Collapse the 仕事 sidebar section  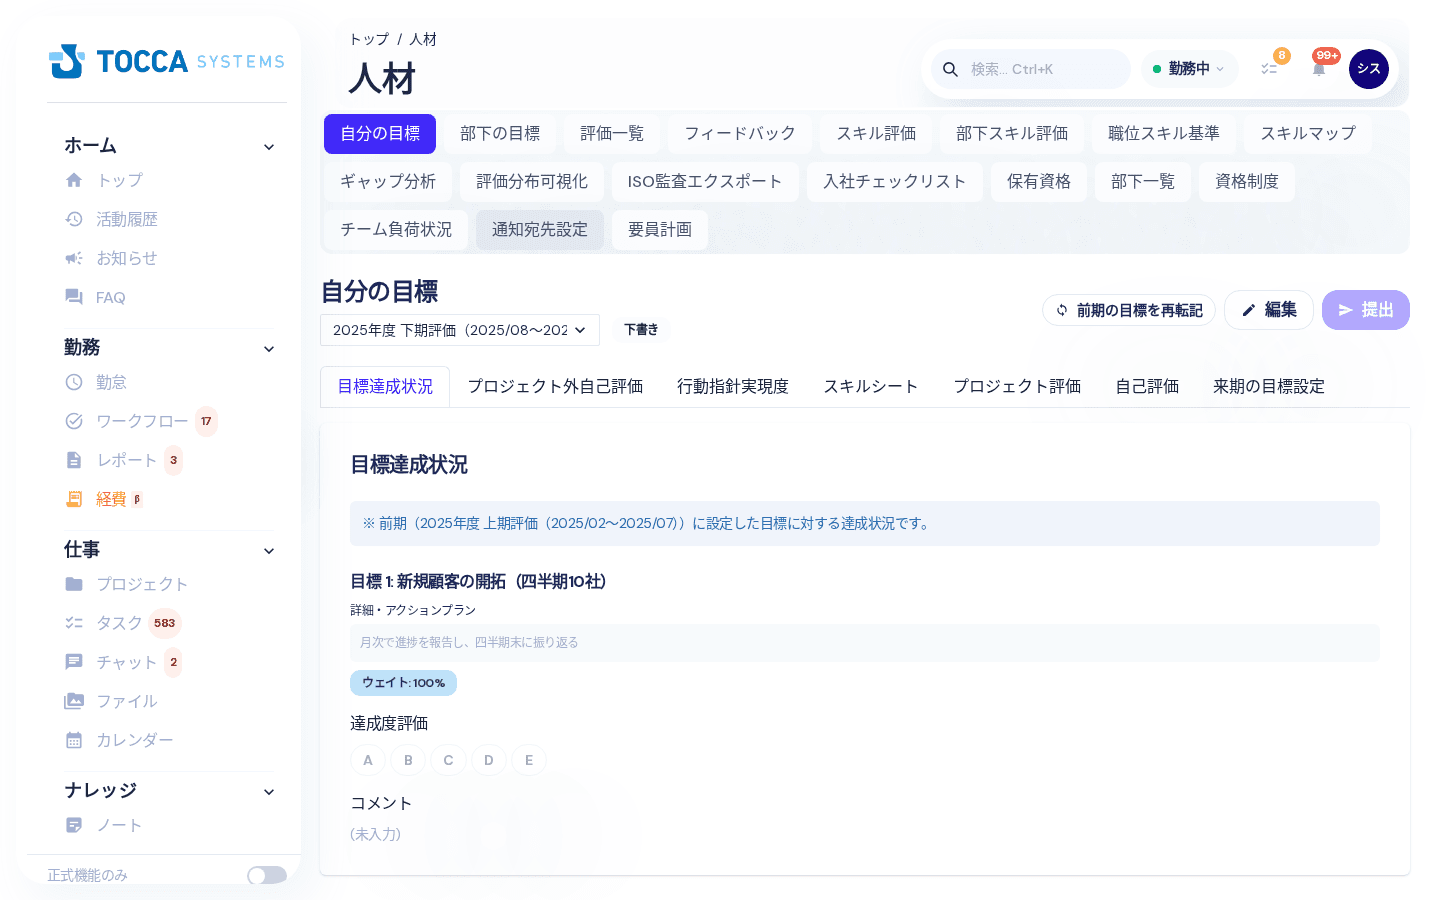click(269, 551)
